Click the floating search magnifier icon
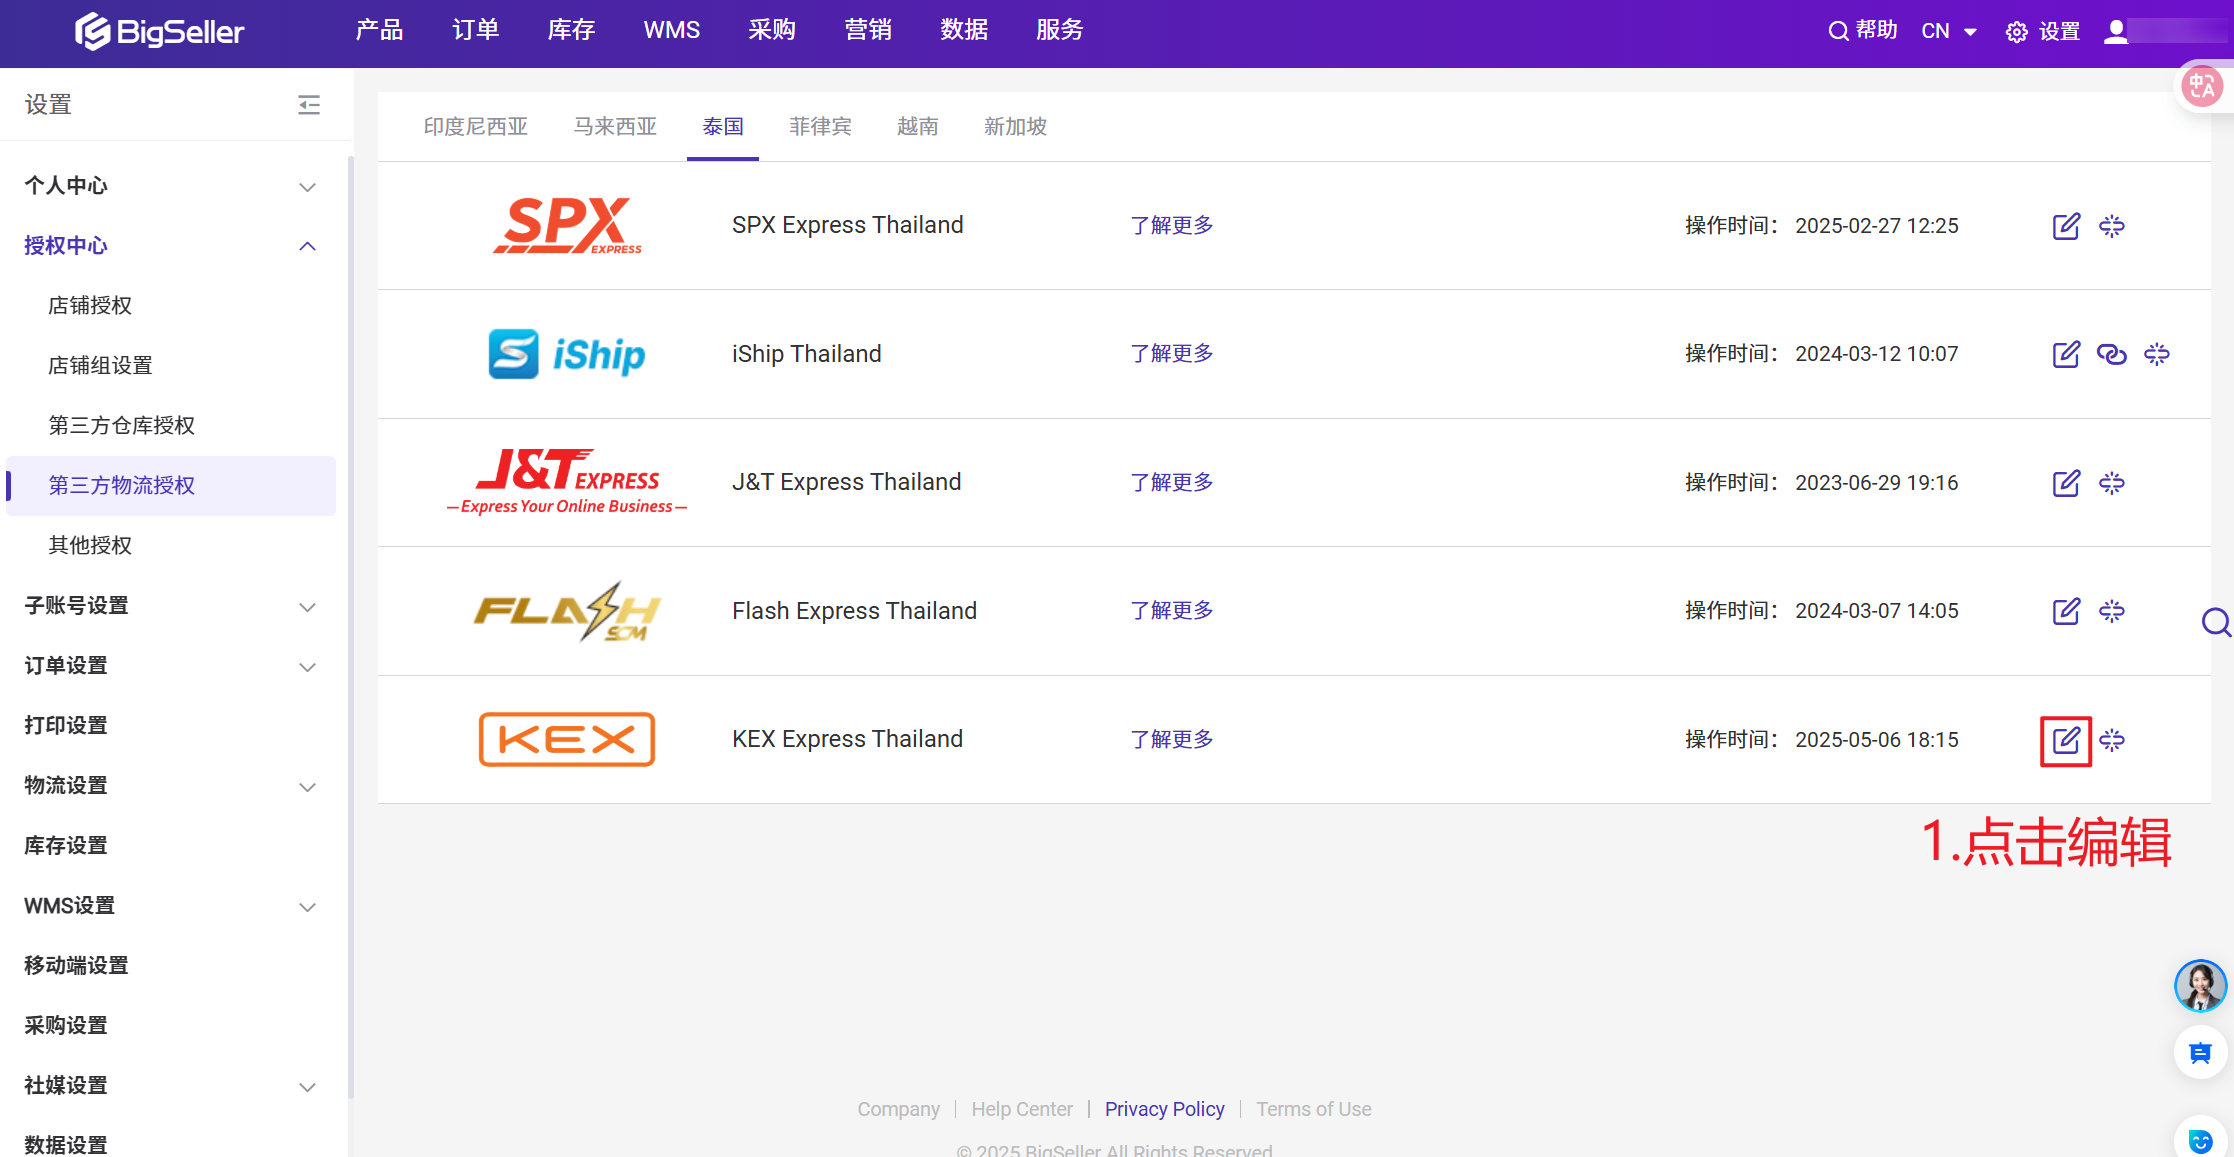Screen dimensions: 2234x1157 (2216, 623)
